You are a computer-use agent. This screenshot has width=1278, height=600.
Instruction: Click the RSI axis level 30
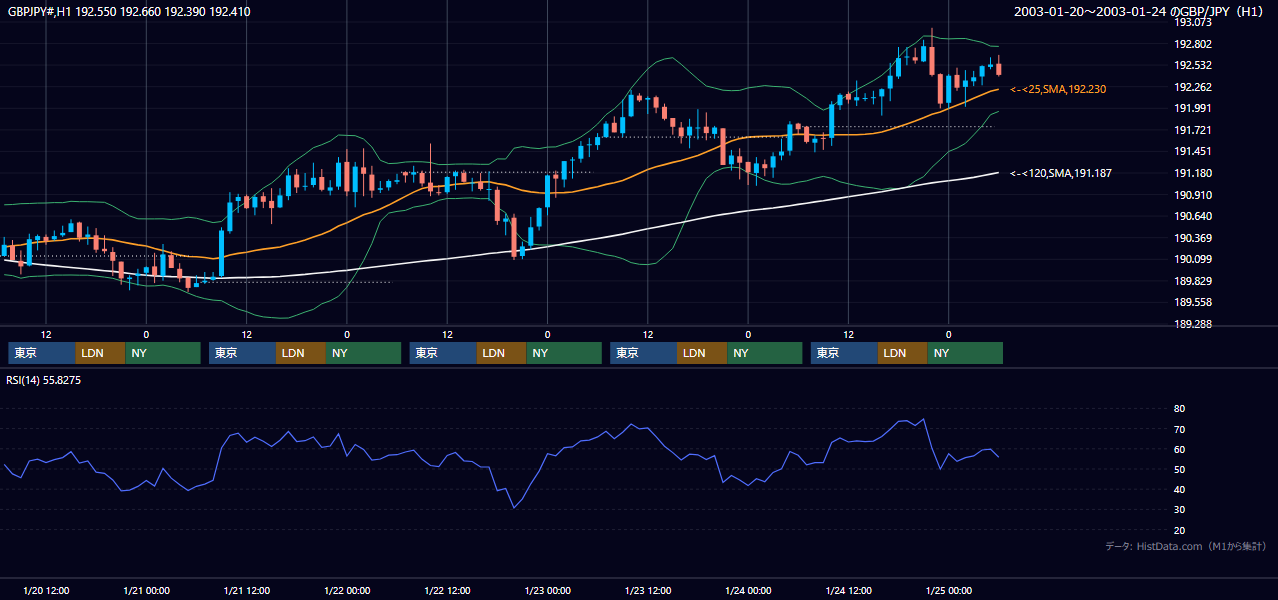click(1179, 509)
